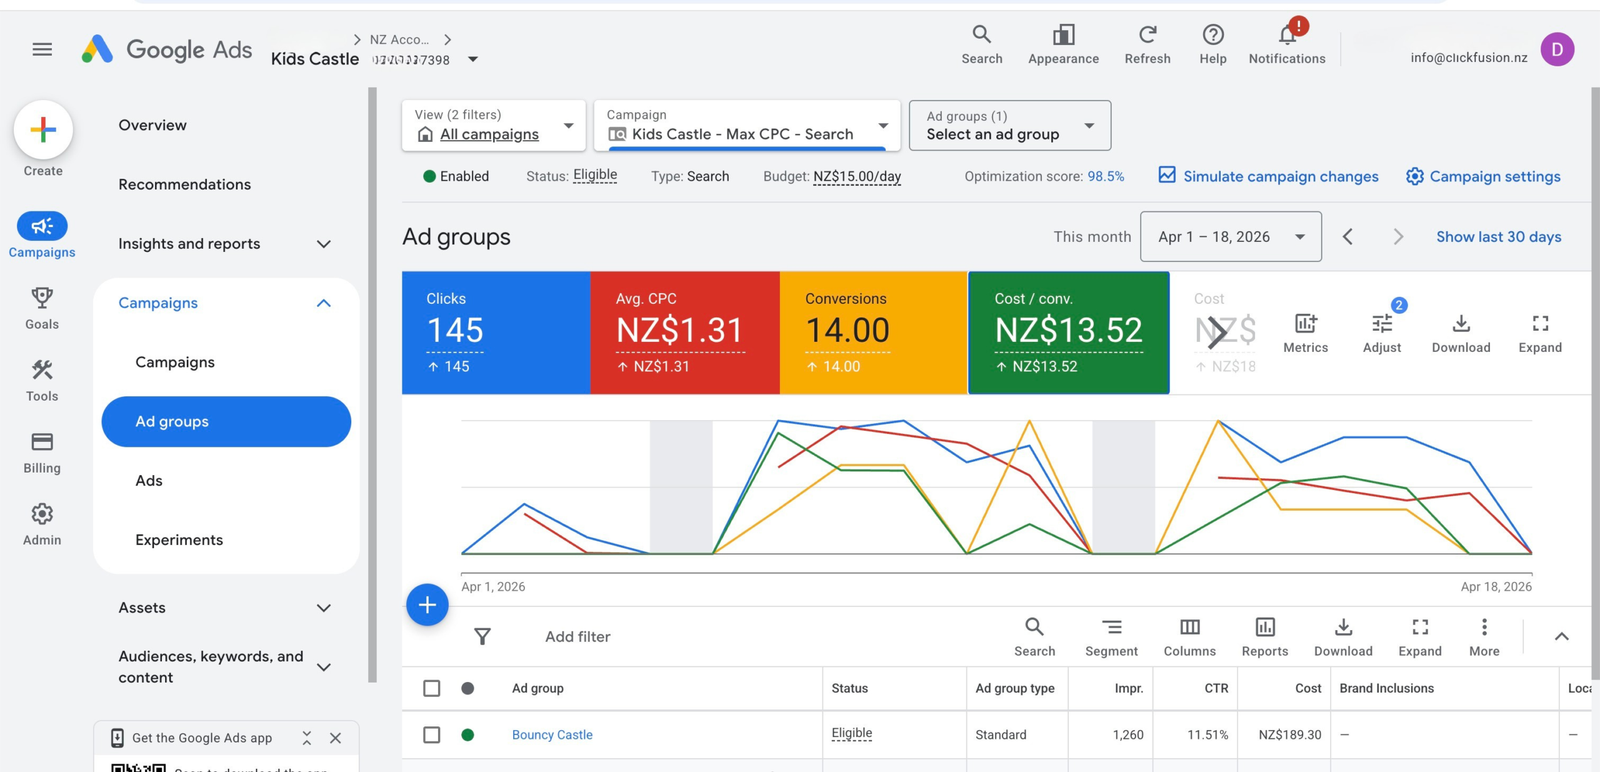Open the Help menu icon

pyautogui.click(x=1213, y=45)
